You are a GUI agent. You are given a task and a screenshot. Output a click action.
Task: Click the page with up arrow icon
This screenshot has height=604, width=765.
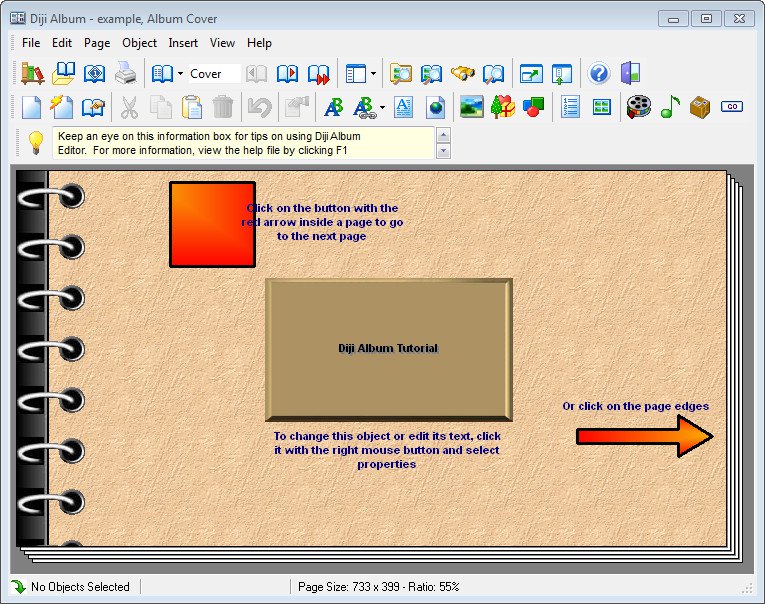coord(562,74)
